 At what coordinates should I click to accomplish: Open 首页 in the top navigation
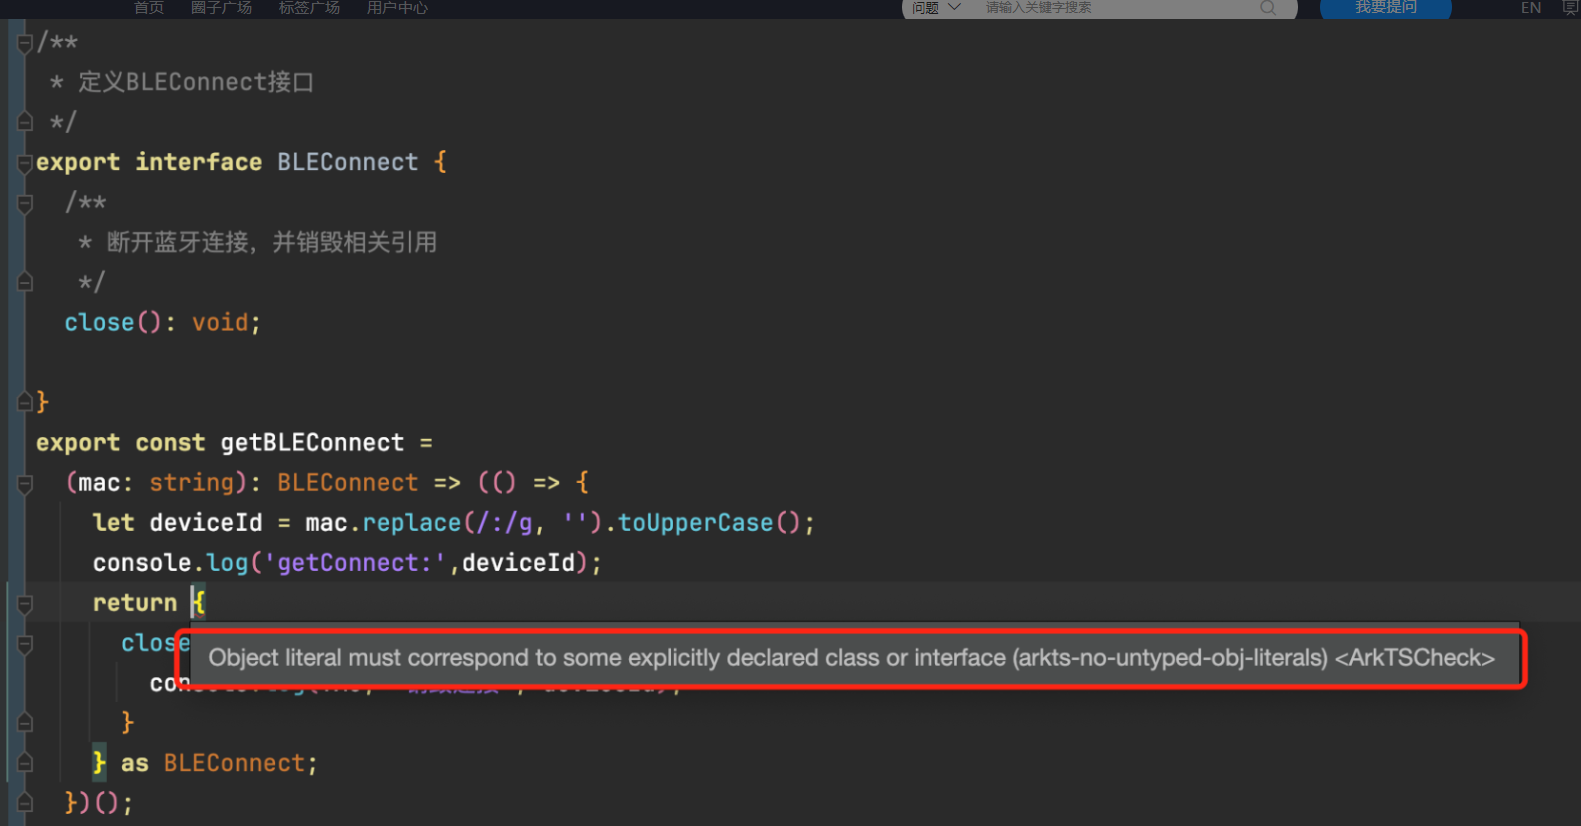pos(149,7)
